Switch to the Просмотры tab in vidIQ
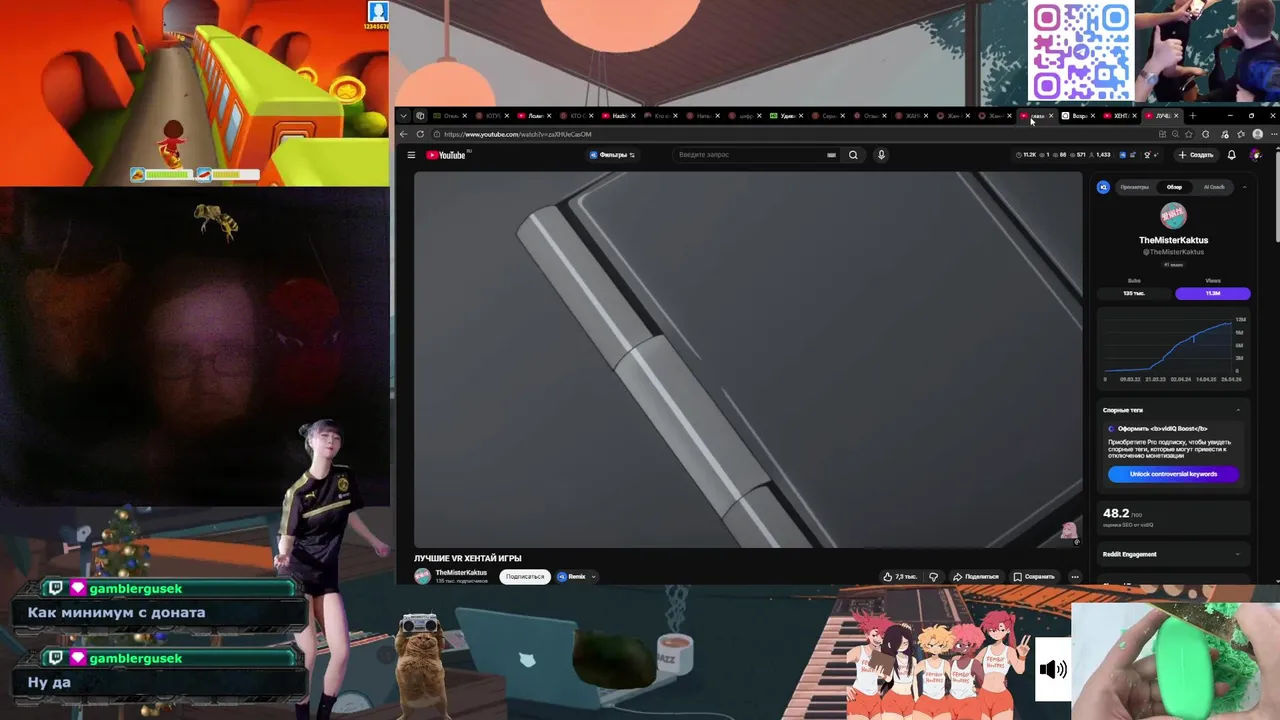The height and width of the screenshot is (720, 1280). click(1134, 187)
